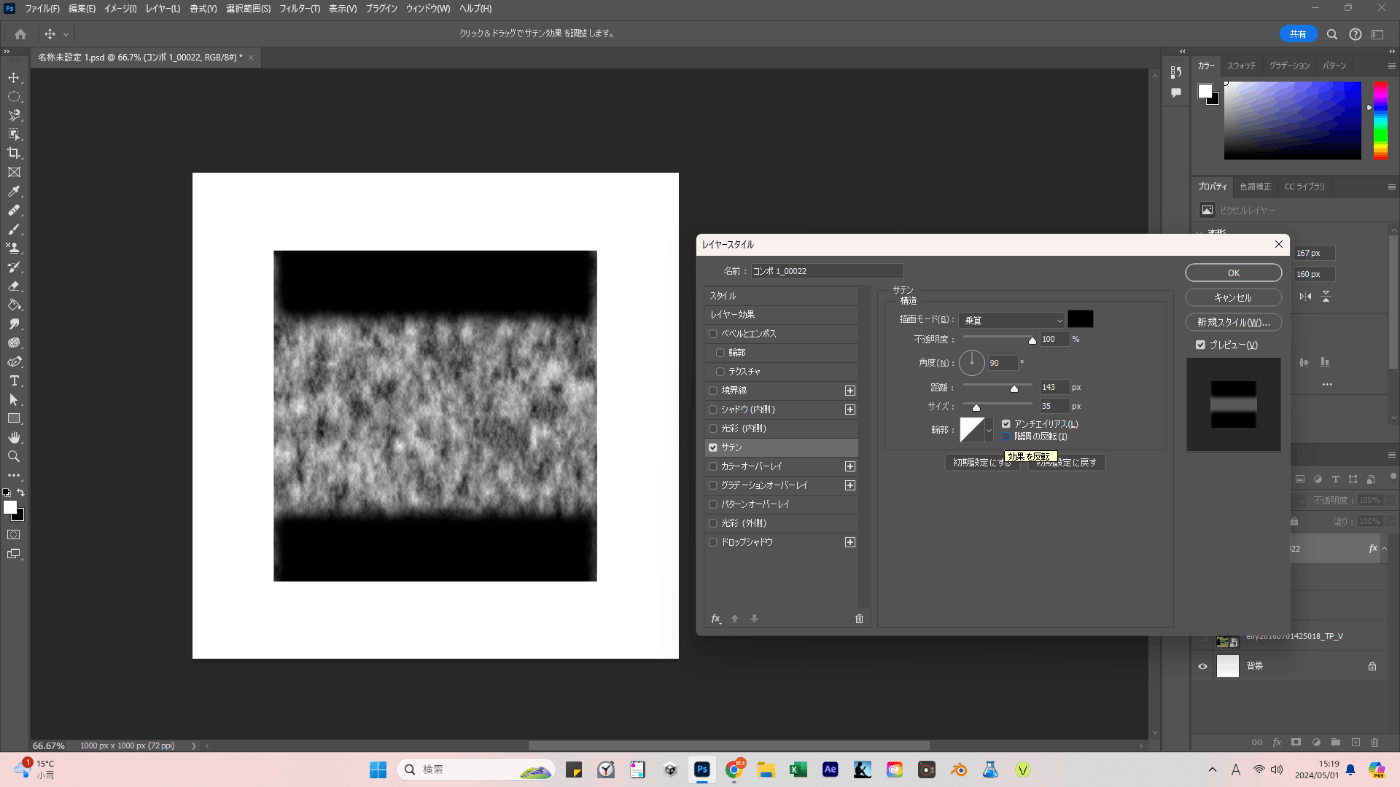Click the trash icon in Layer Style dialog
Viewport: 1400px width, 787px height.
point(858,619)
